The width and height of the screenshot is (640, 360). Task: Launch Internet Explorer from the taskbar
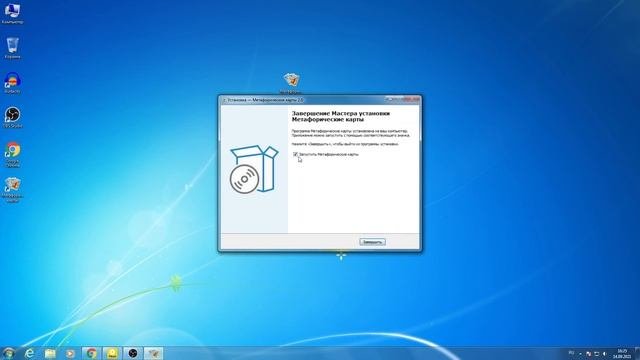tap(29, 353)
